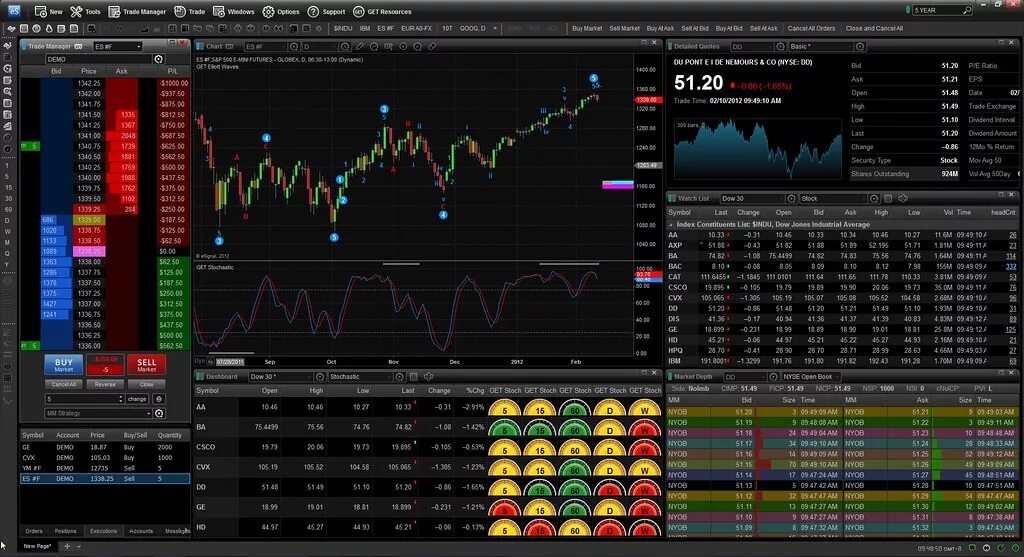The height and width of the screenshot is (557, 1024).
Task: Open the Chart interval D dropdown
Action: 321,46
